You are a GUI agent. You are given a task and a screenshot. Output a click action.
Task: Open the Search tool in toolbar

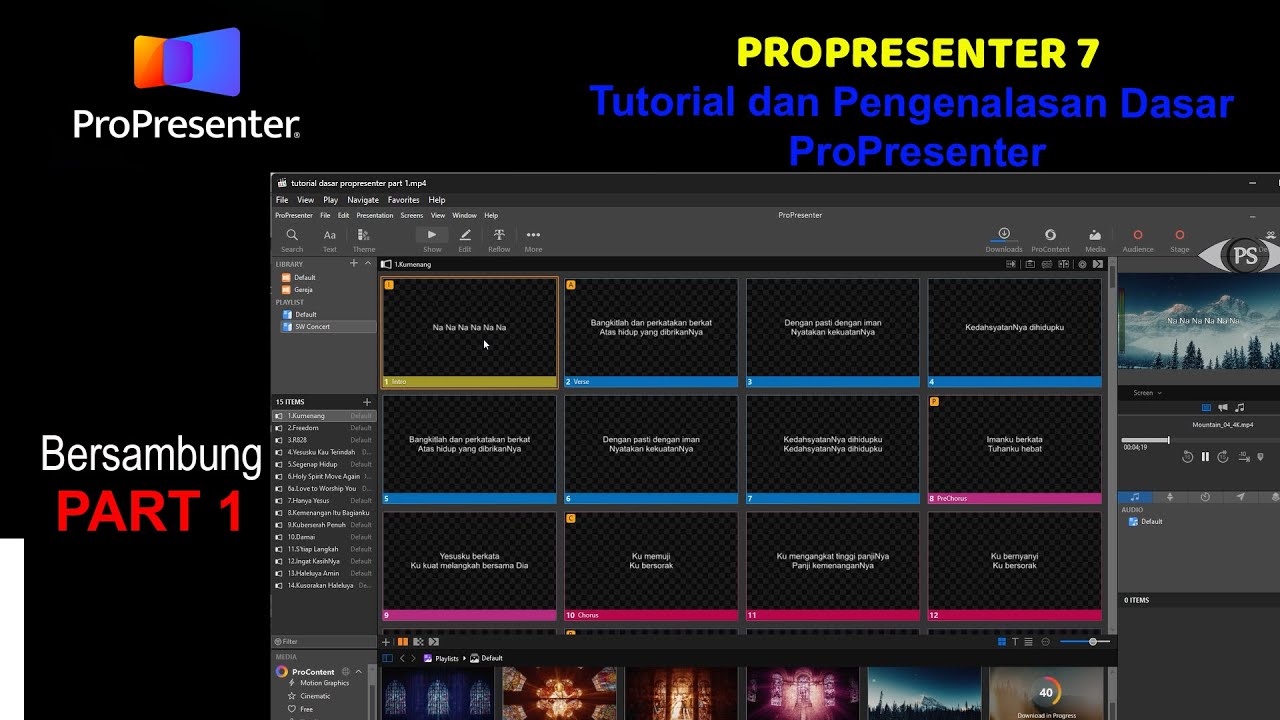[x=292, y=240]
